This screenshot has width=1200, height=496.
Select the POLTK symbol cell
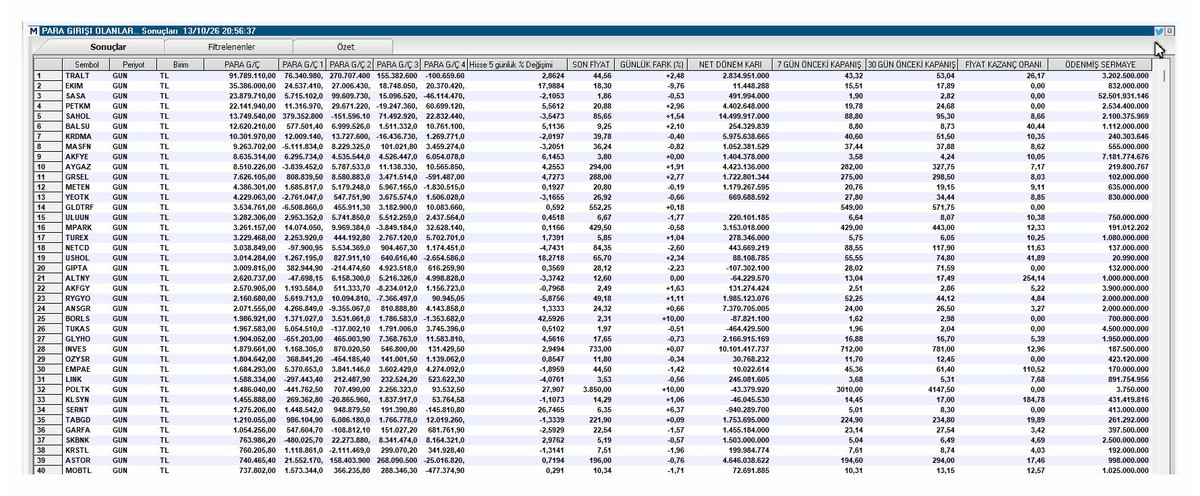[86, 391]
